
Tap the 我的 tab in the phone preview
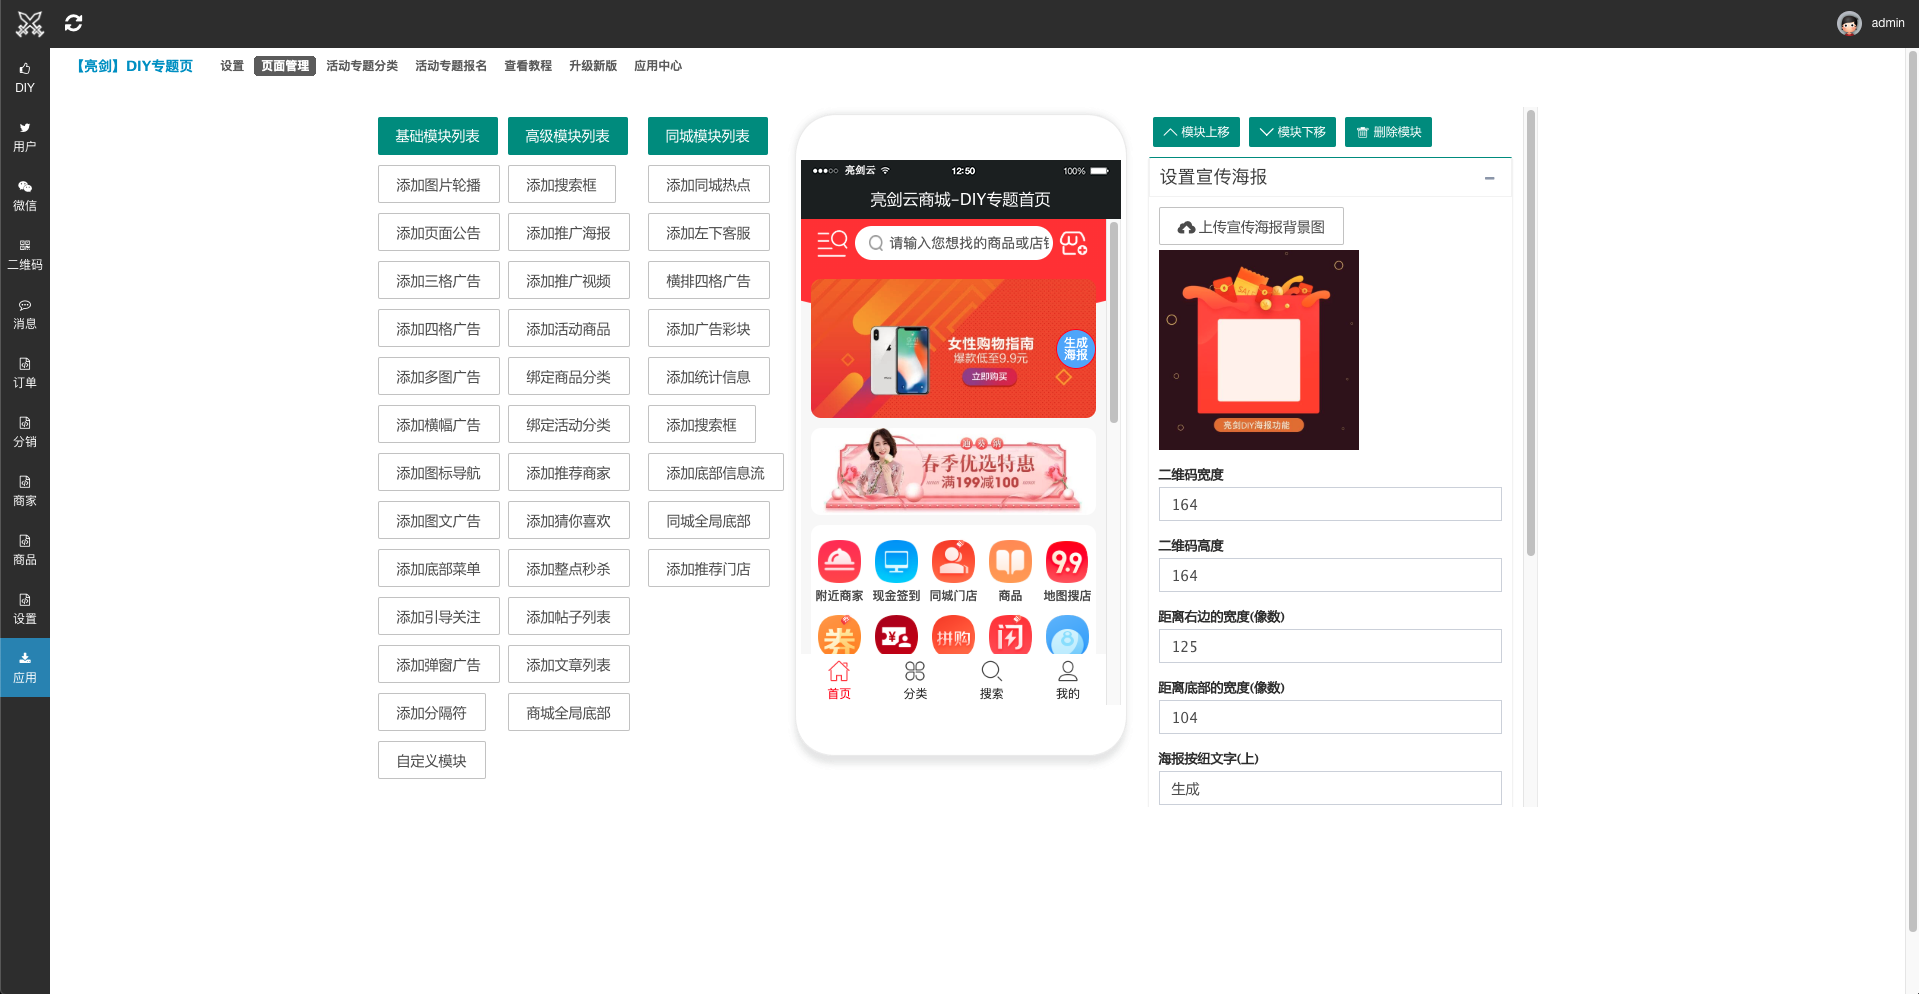pos(1067,679)
